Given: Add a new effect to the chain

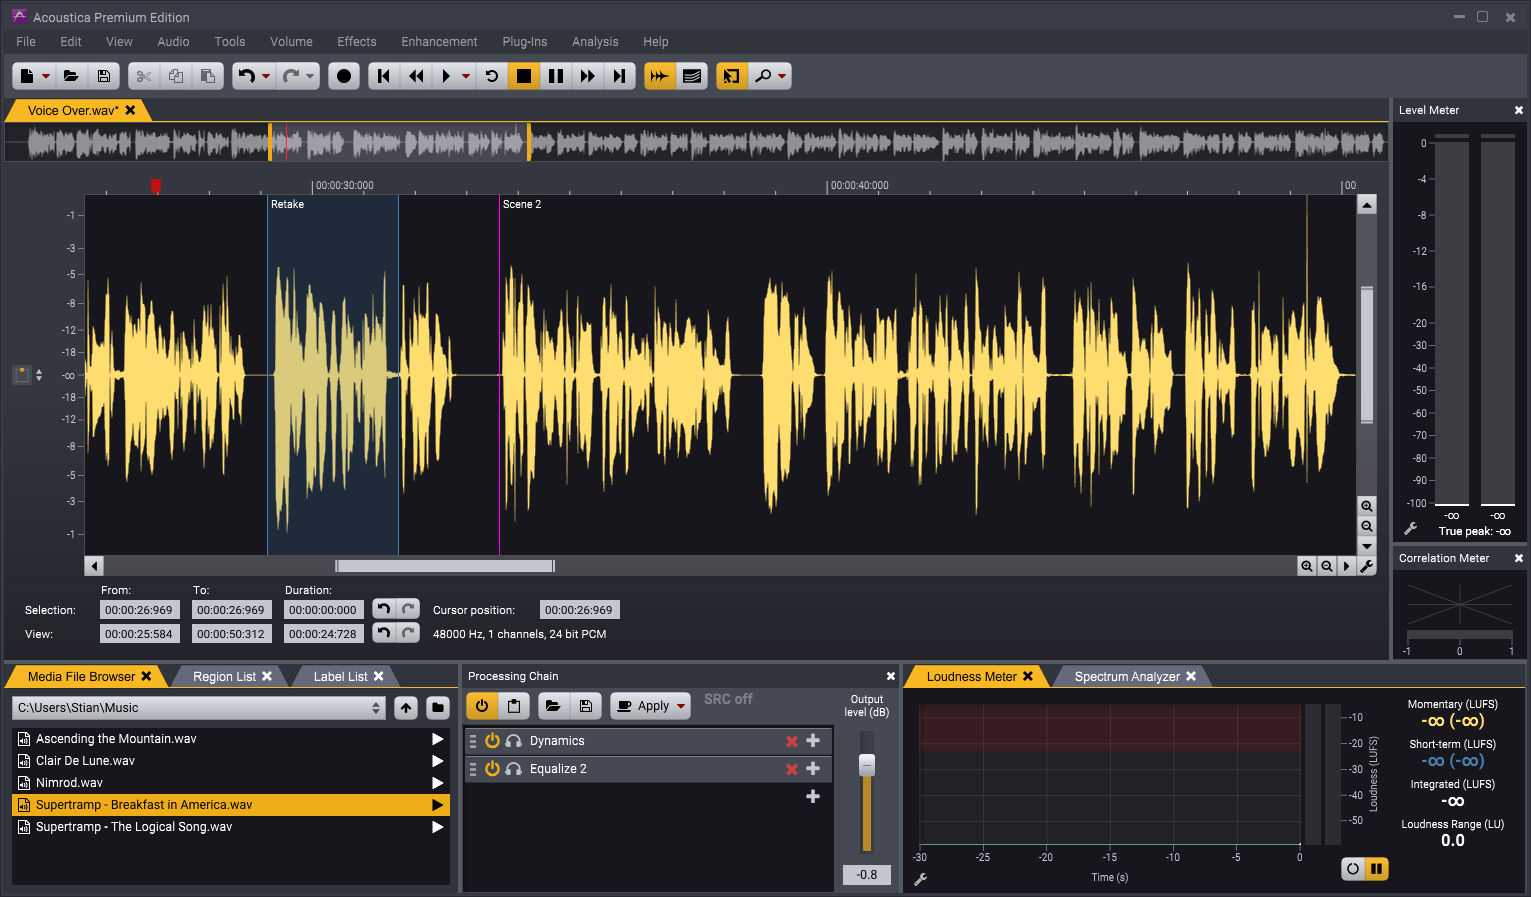Looking at the screenshot, I should point(813,796).
